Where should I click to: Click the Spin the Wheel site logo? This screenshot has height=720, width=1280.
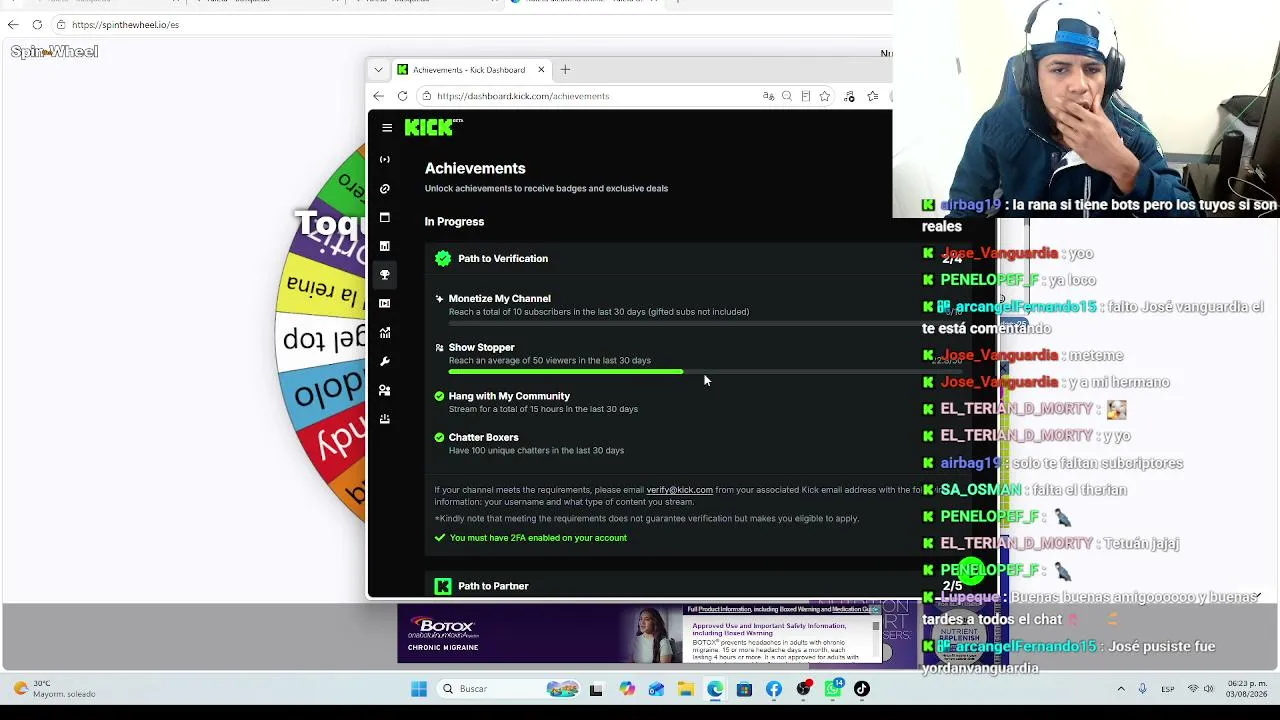tap(54, 51)
